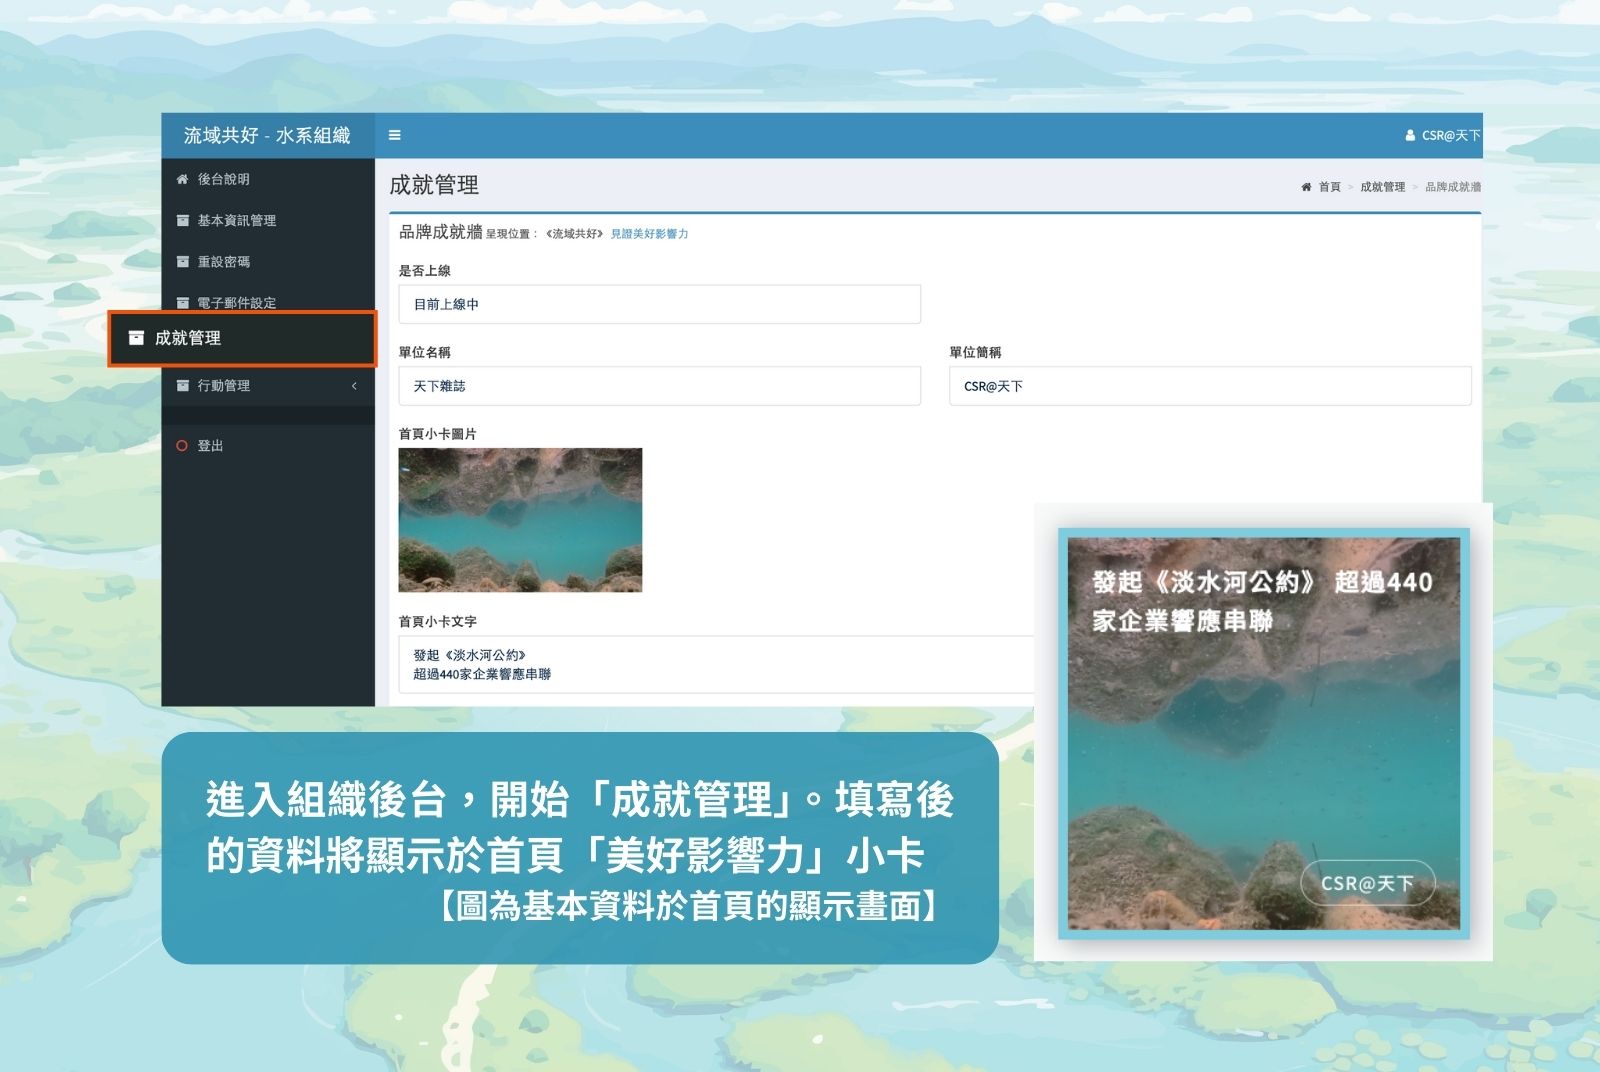The width and height of the screenshot is (1600, 1072).
Task: Click the 單位名稱 field containing 天下雜誌
Action: (659, 386)
